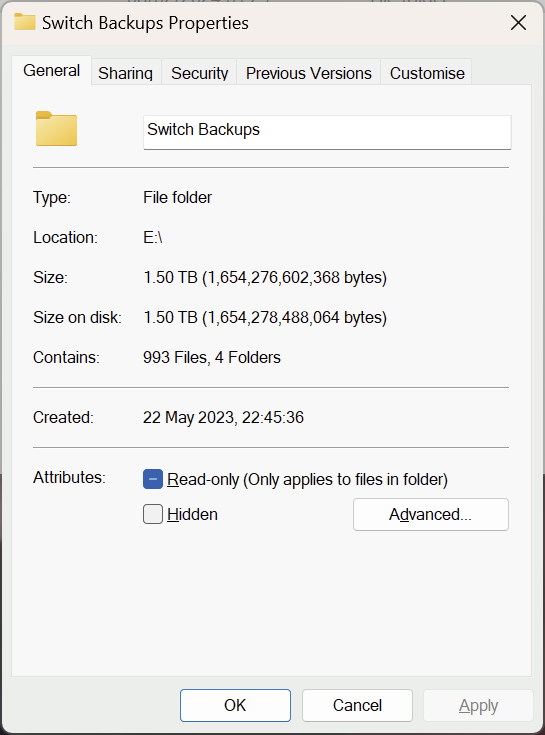
Task: Open the Sharing tab
Action: pos(126,73)
